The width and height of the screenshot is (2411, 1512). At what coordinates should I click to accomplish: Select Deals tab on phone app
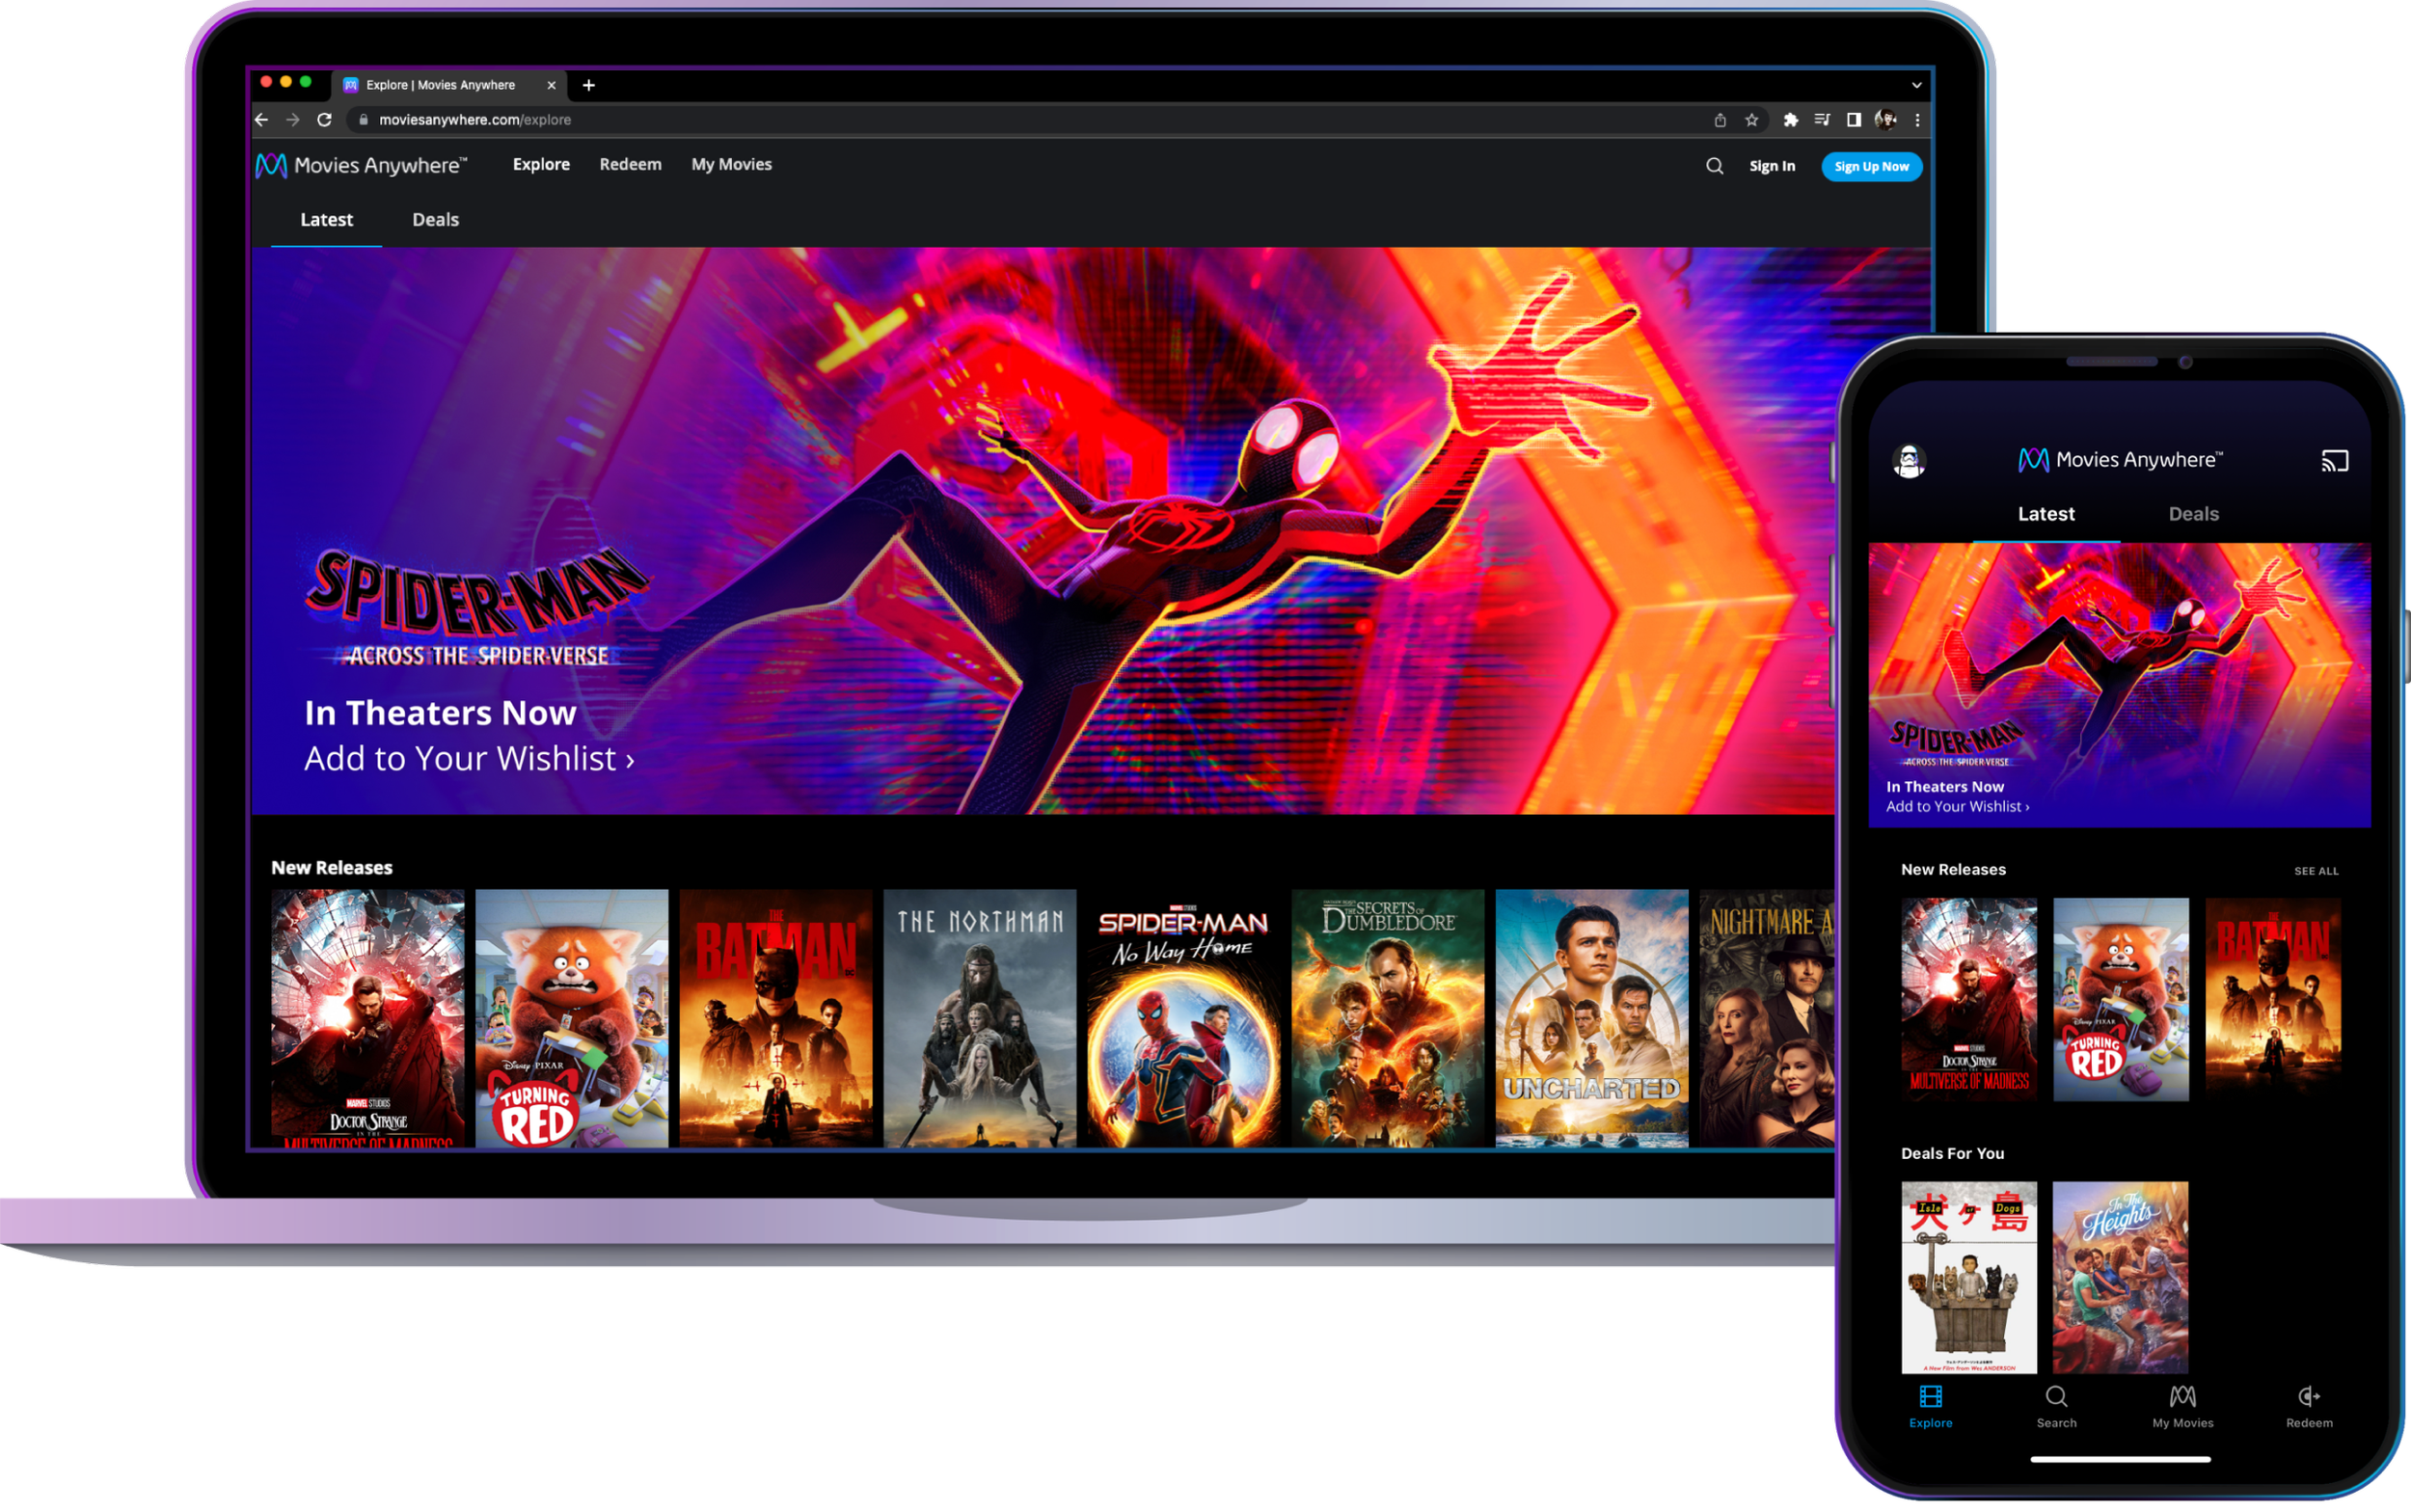click(x=2193, y=514)
